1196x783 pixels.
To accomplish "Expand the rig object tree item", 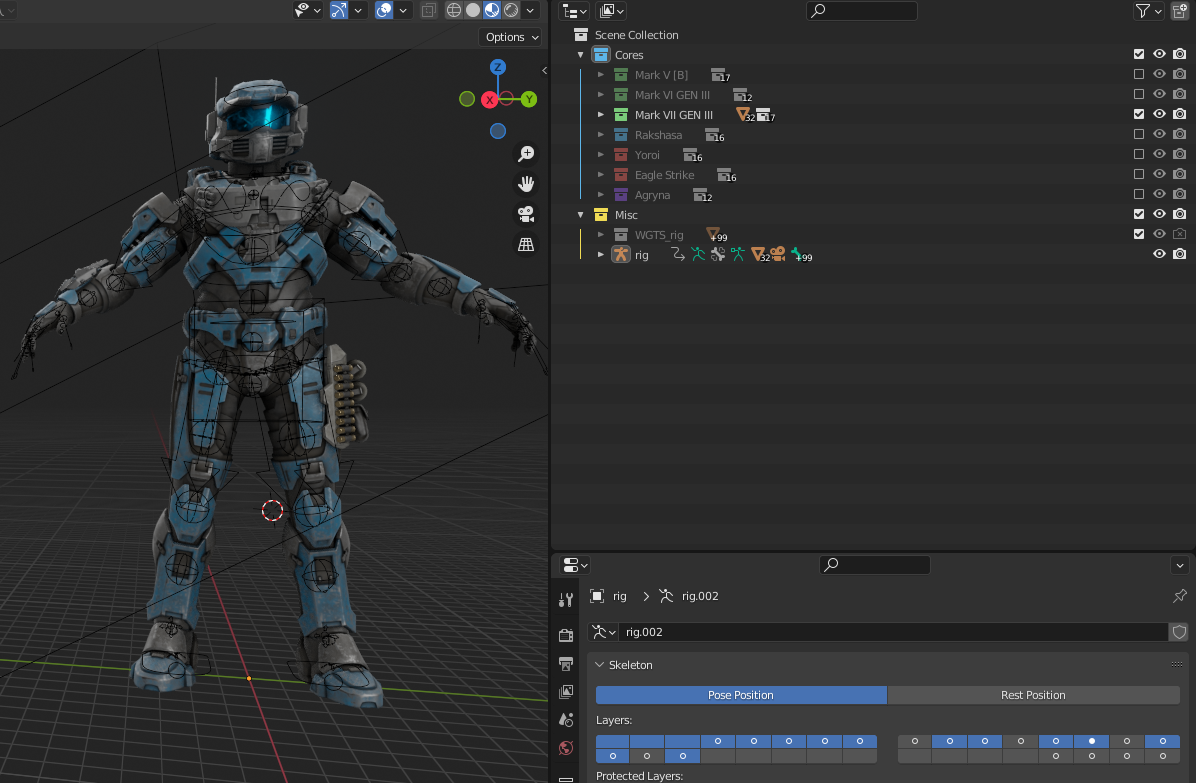I will (x=601, y=255).
